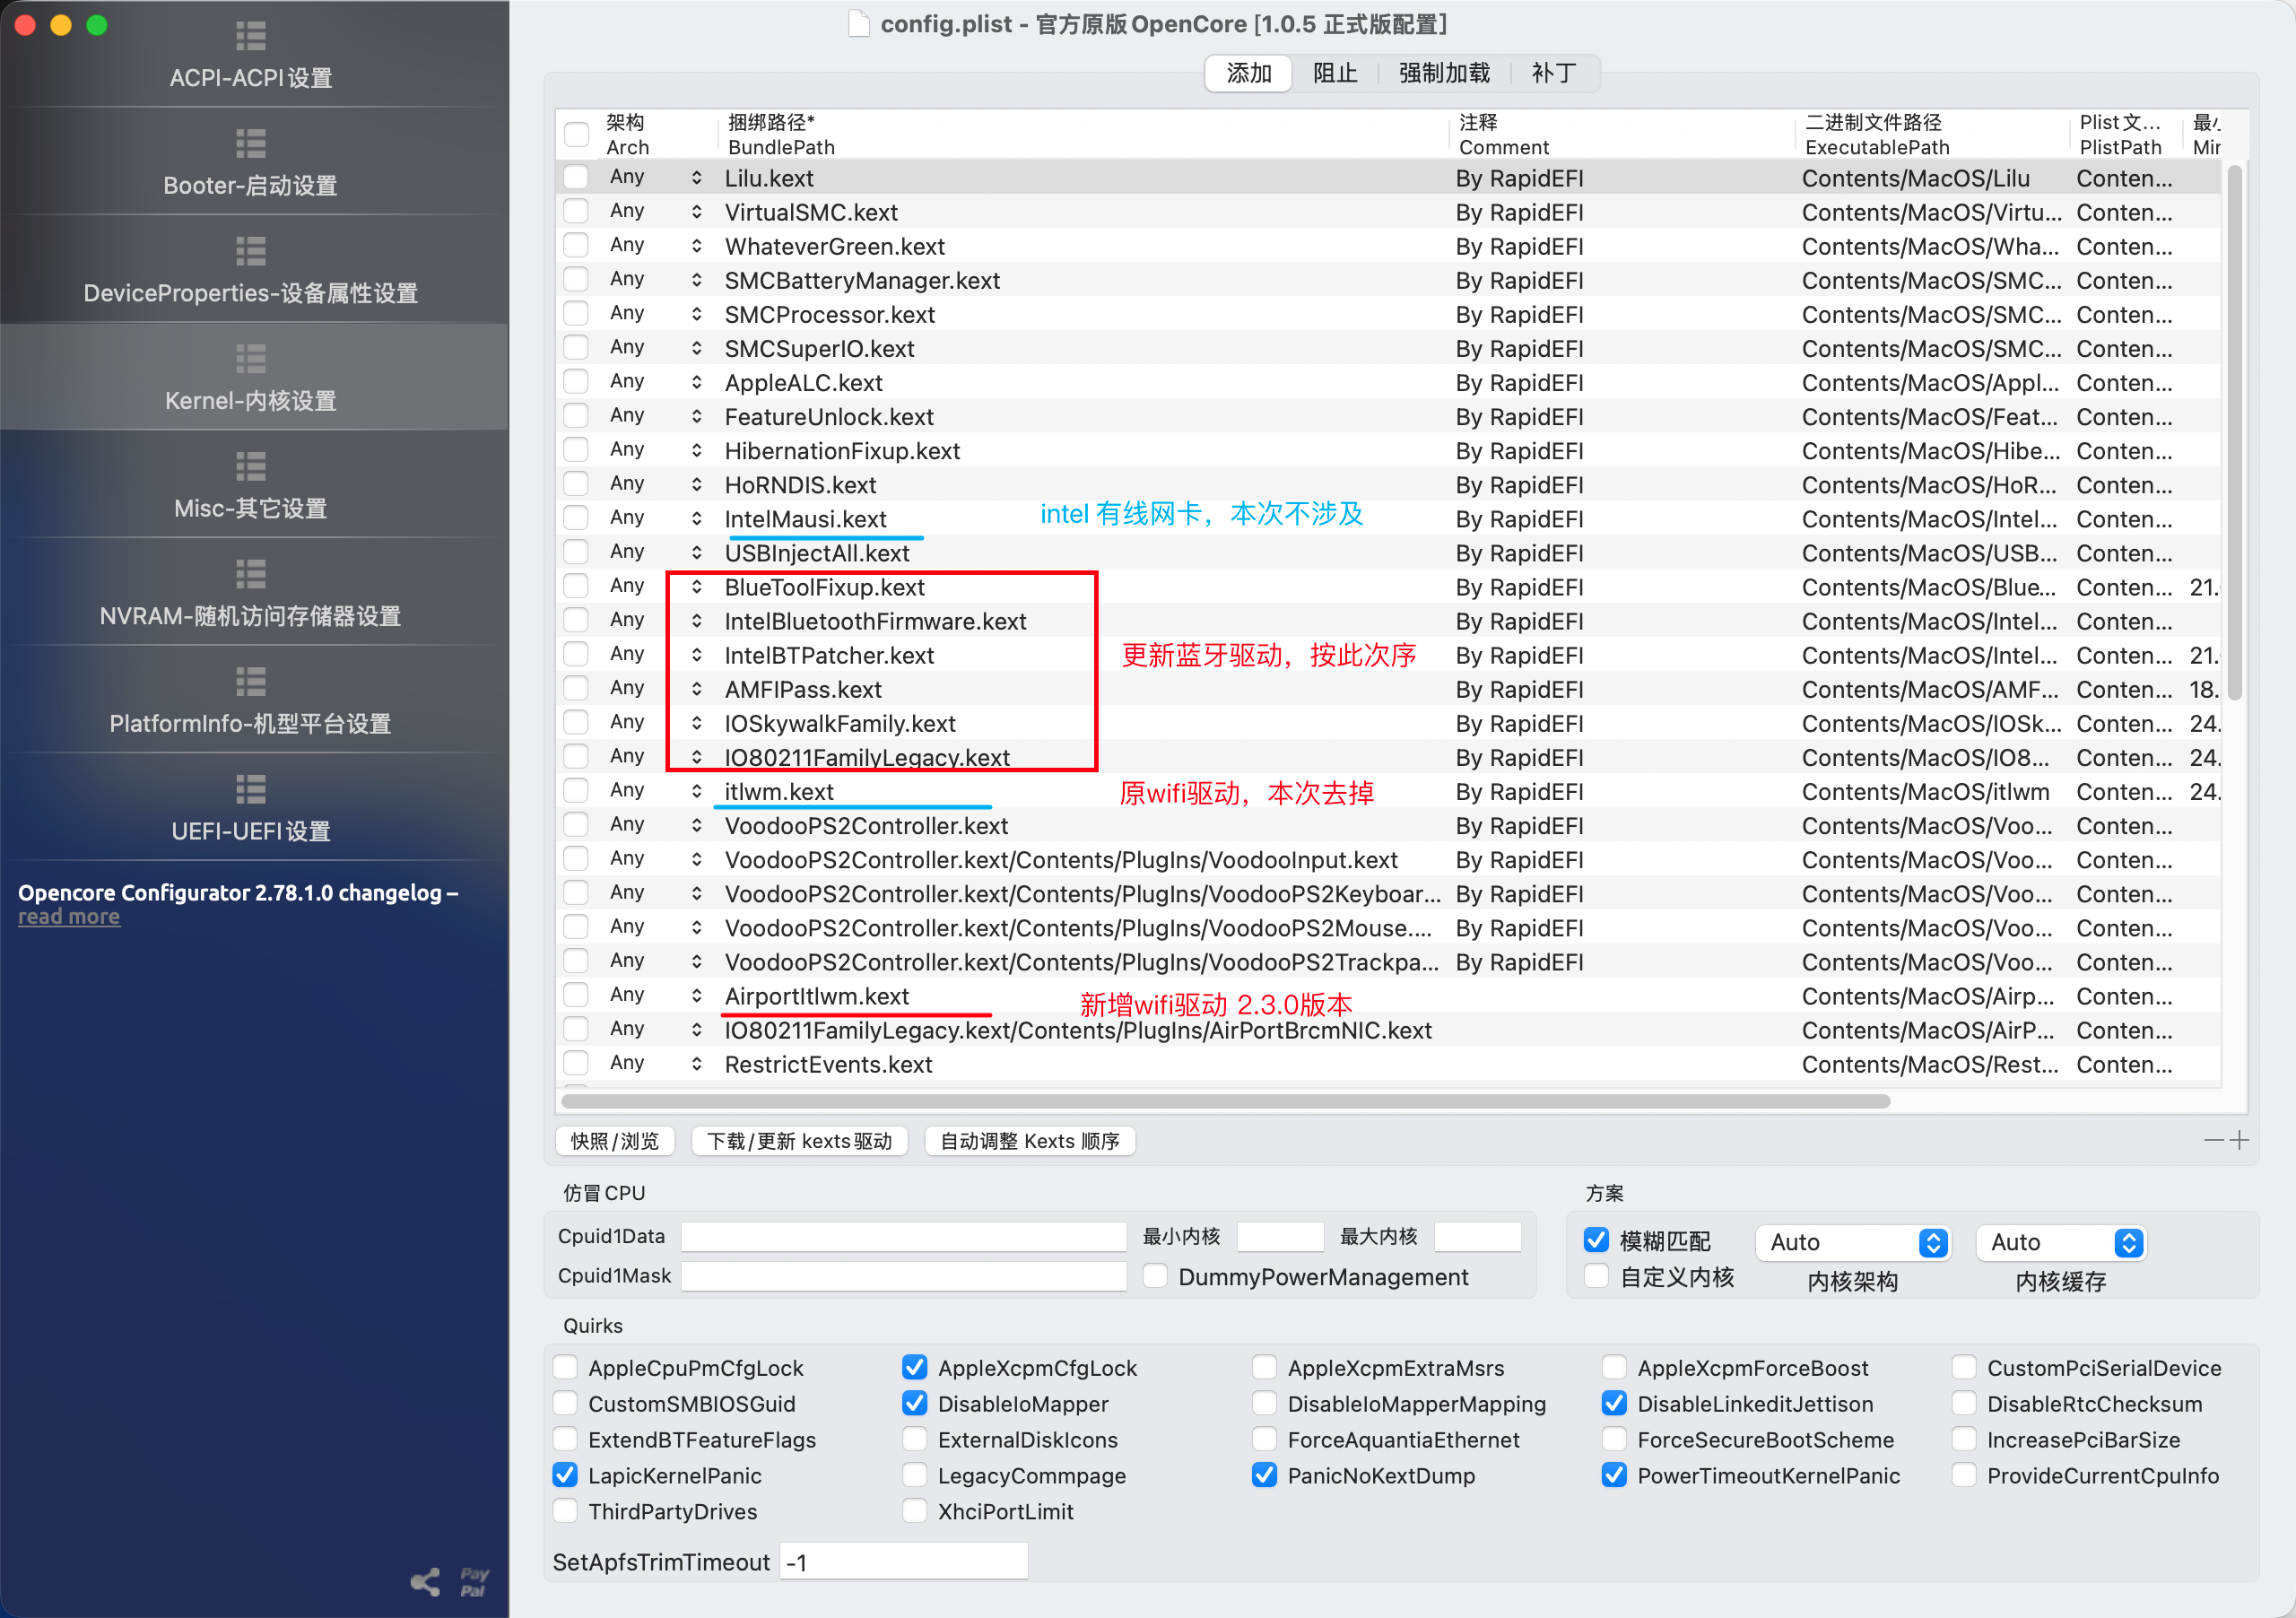Screen dimensions: 2296x1618
Task: Open the ACPI settings list icon
Action: click(x=250, y=36)
